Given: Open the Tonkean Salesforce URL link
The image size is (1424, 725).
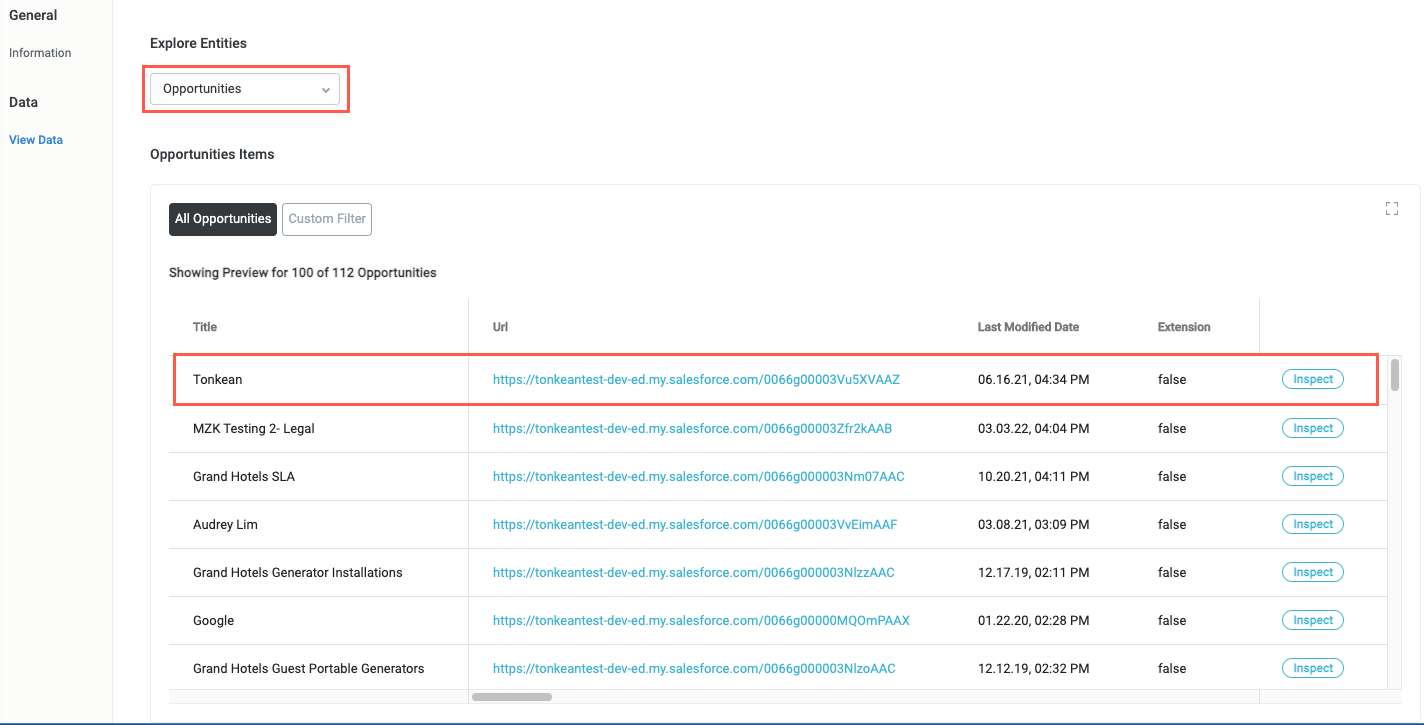Looking at the screenshot, I should (x=696, y=380).
